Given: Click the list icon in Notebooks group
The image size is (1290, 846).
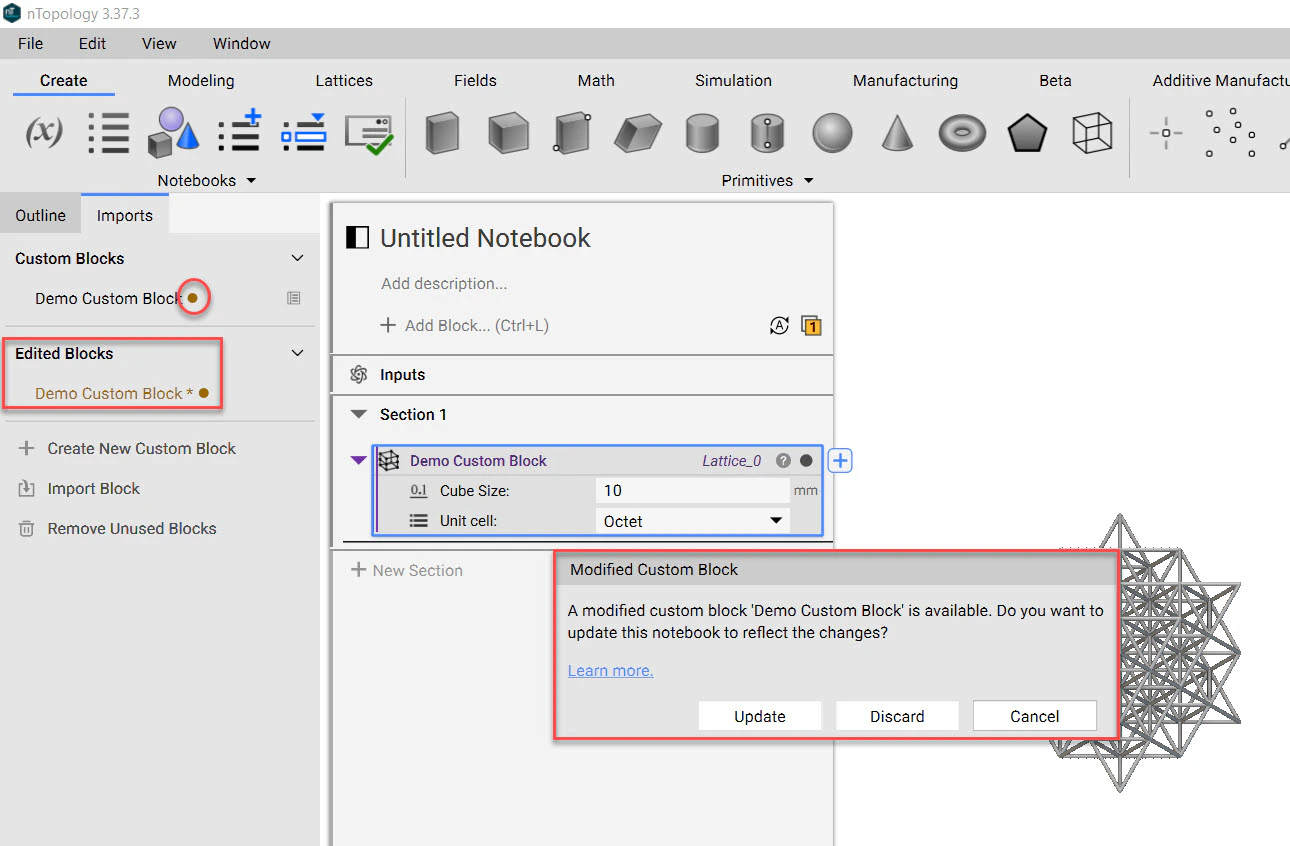Looking at the screenshot, I should pos(108,132).
